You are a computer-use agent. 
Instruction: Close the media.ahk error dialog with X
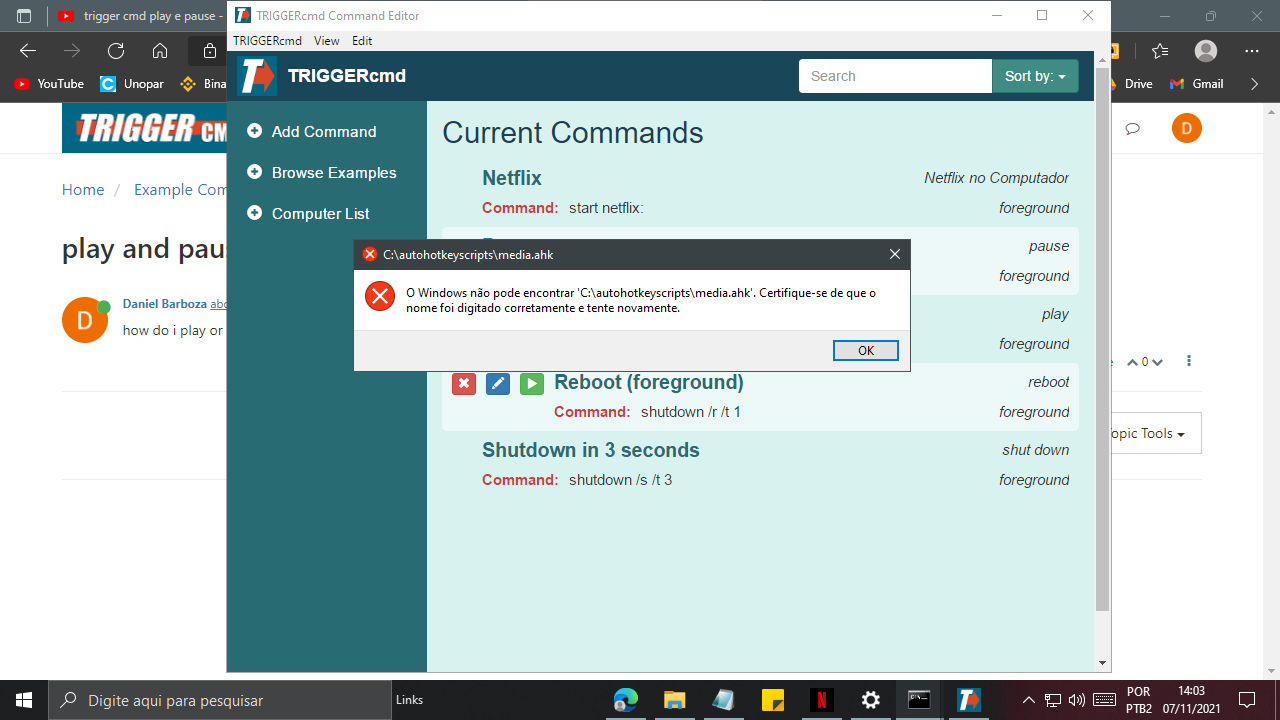895,254
